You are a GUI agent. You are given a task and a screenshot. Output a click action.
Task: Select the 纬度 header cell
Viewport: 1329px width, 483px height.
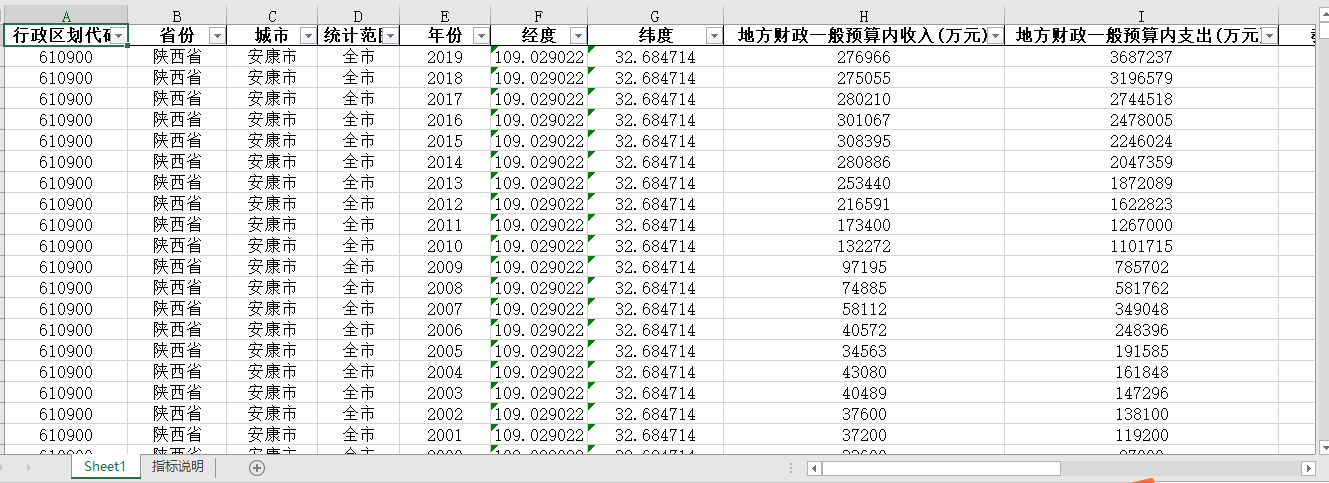(654, 36)
